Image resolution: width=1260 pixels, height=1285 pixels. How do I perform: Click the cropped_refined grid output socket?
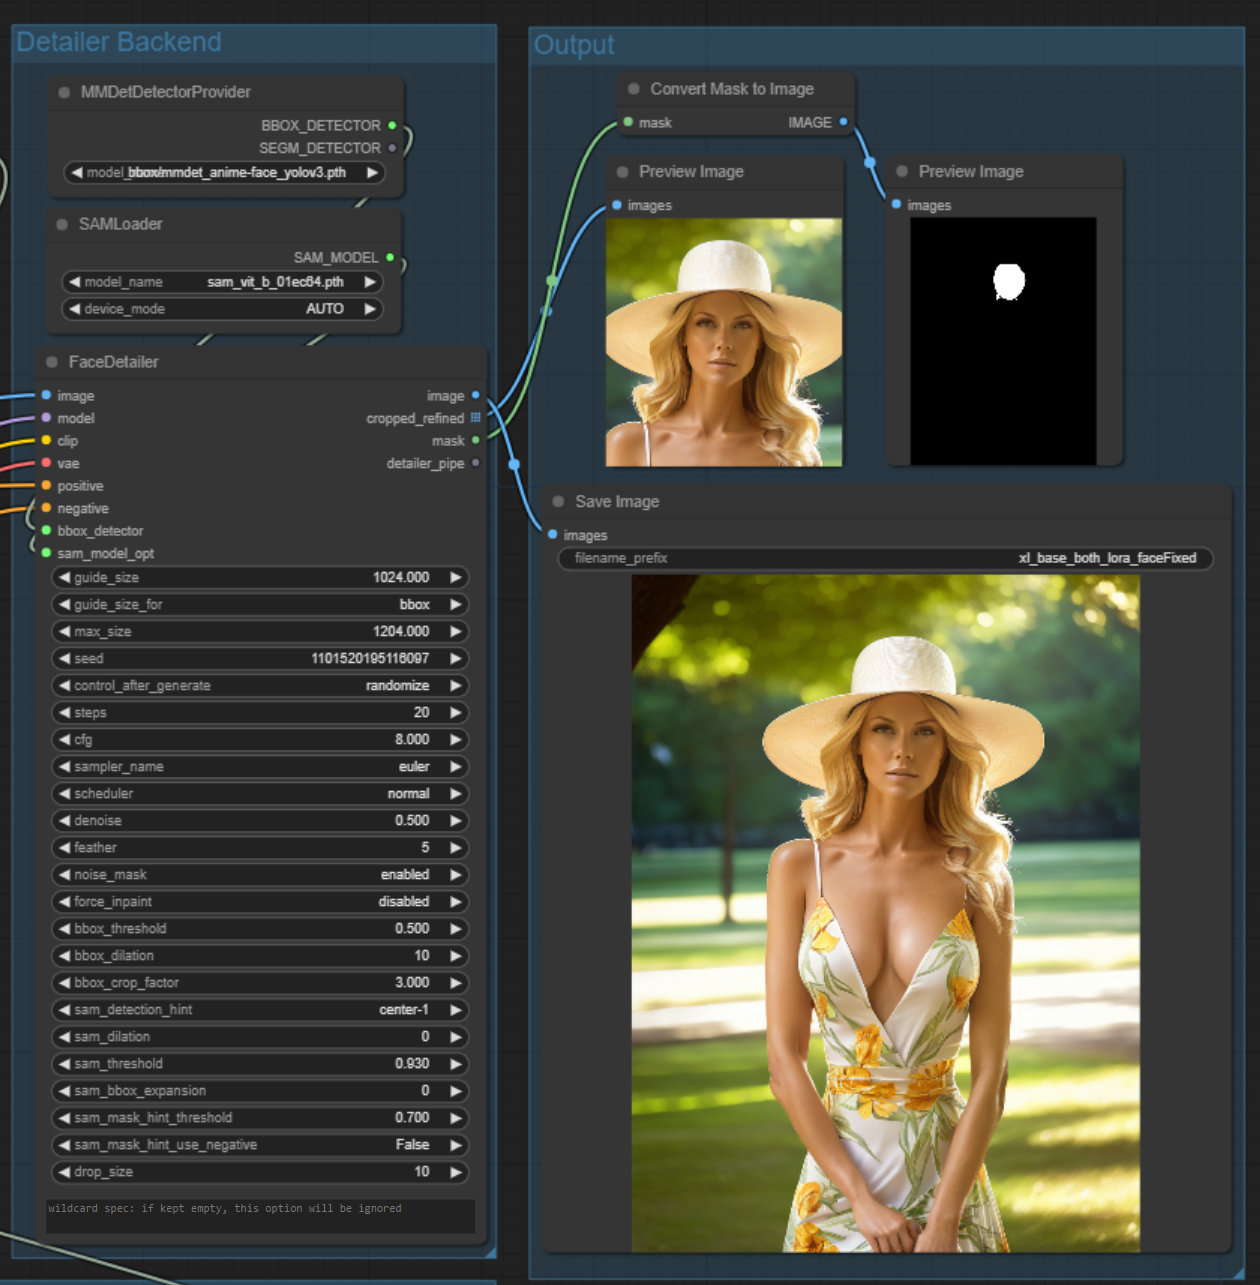(475, 418)
